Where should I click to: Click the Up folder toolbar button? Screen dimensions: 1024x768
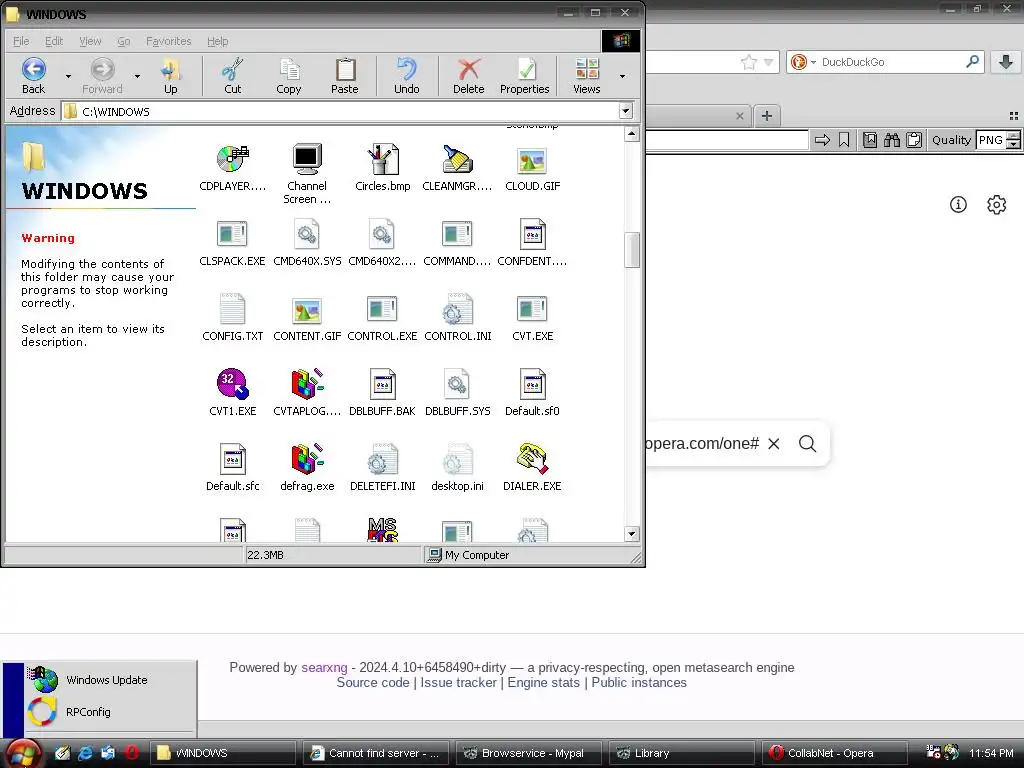(x=170, y=76)
